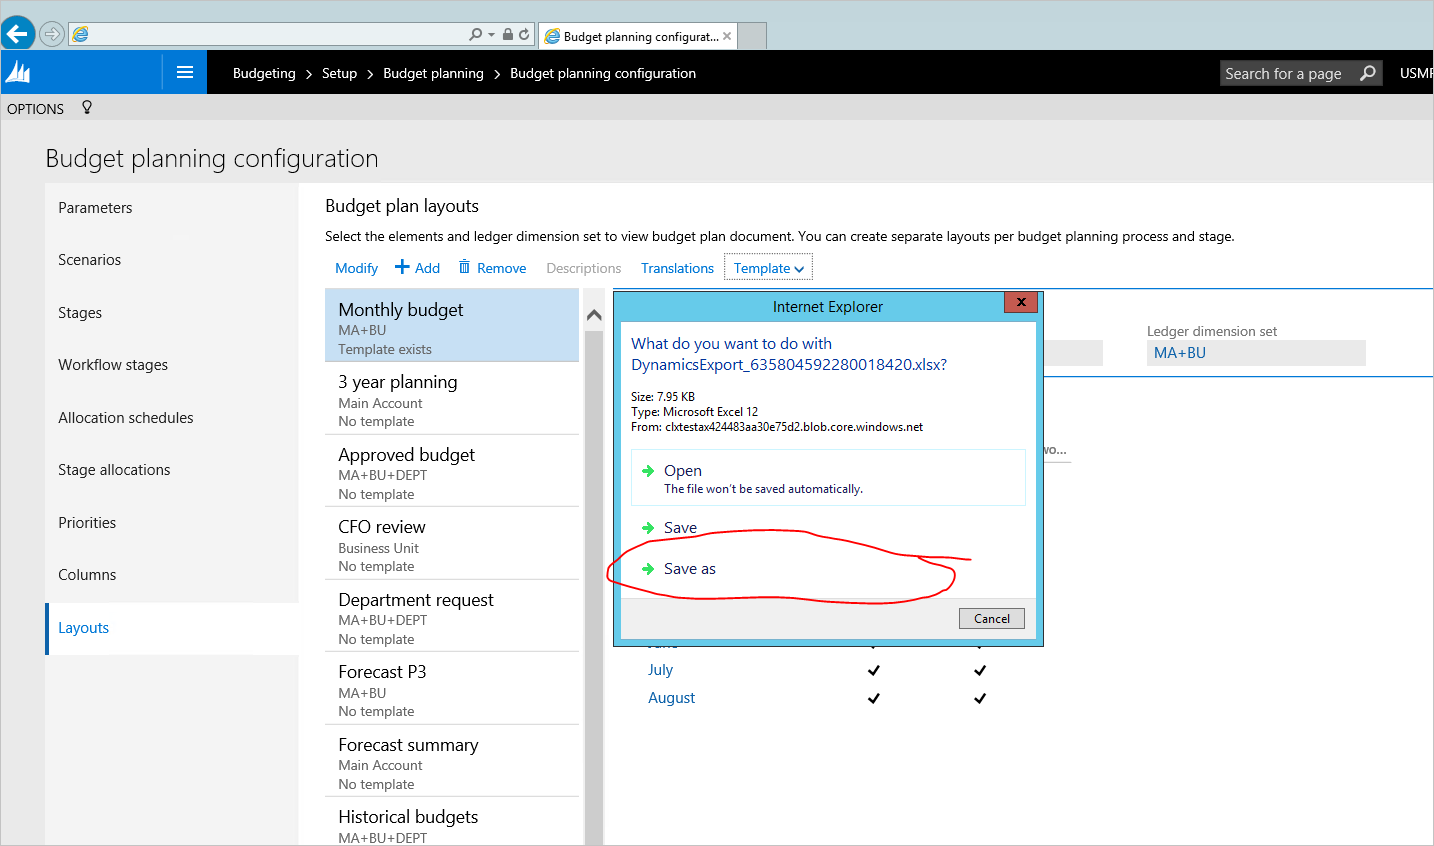Select the Forecast summary layout
This screenshot has width=1434, height=846.
pyautogui.click(x=452, y=761)
